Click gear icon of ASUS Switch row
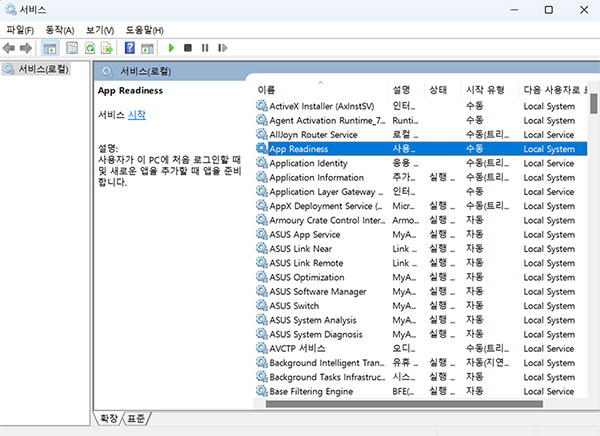The image size is (600, 436). pos(262,305)
